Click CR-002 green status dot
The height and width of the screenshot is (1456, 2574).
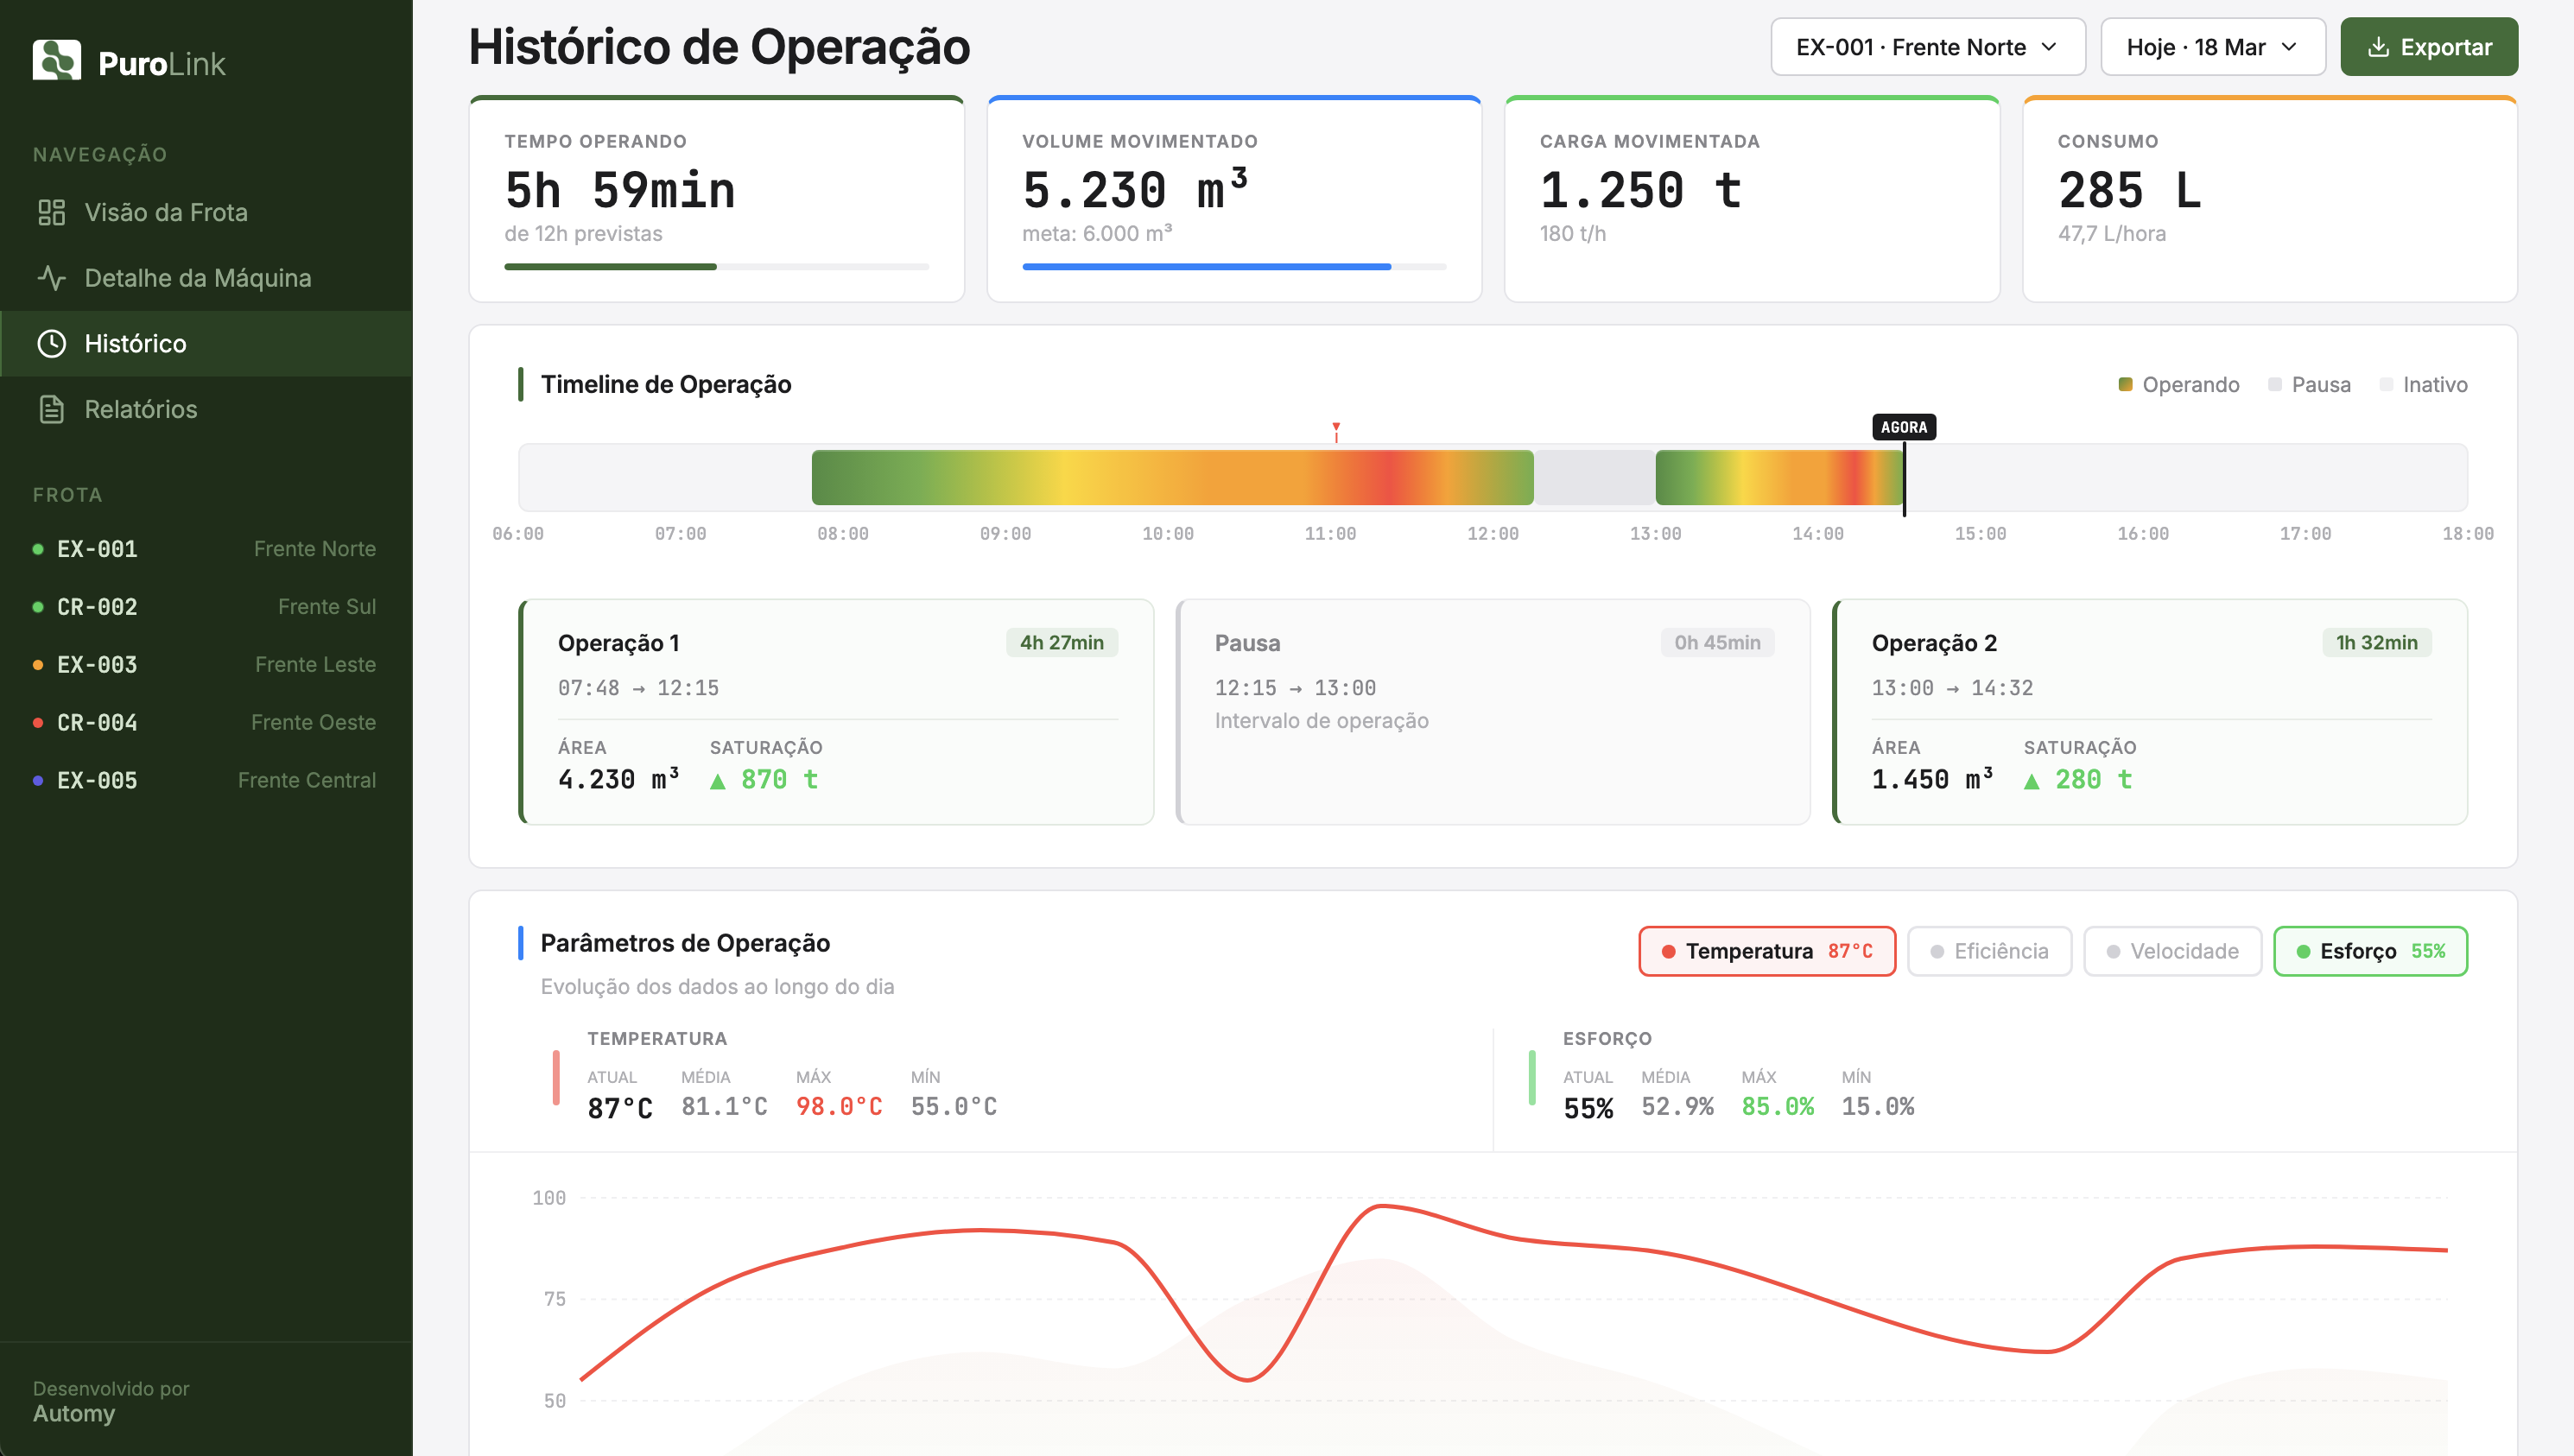point(38,607)
